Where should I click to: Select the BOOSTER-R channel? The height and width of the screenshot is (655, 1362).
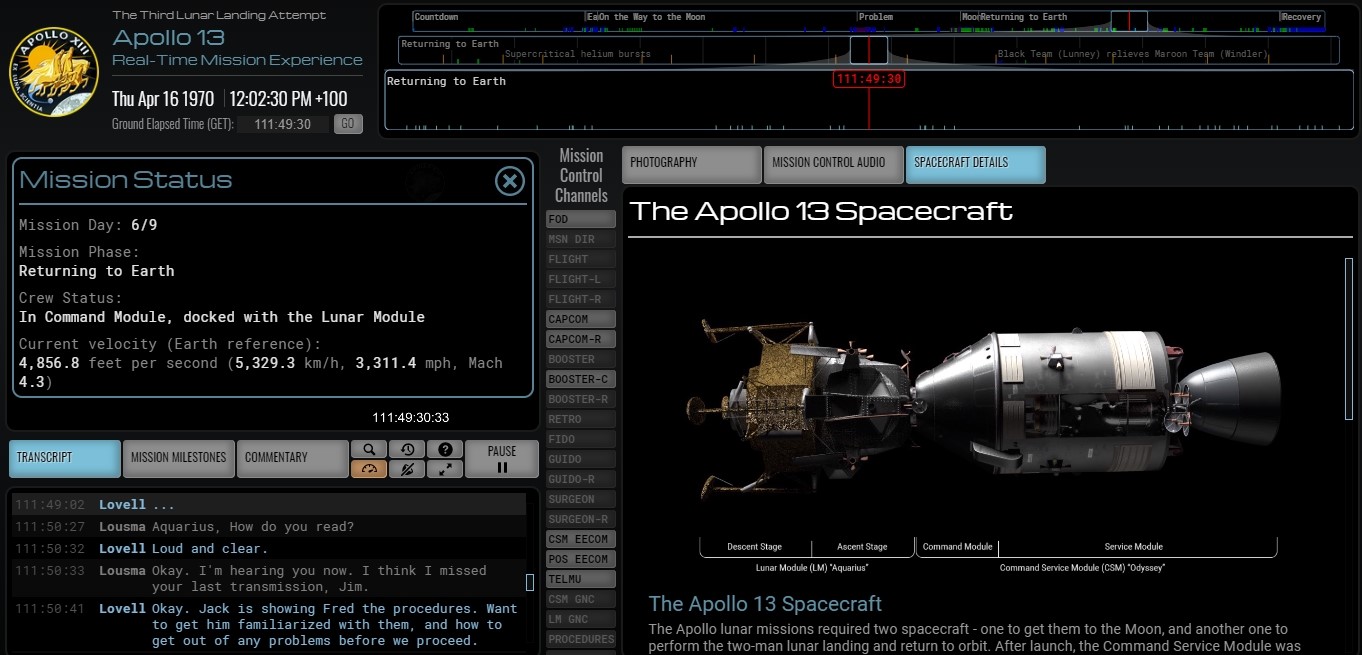point(581,399)
